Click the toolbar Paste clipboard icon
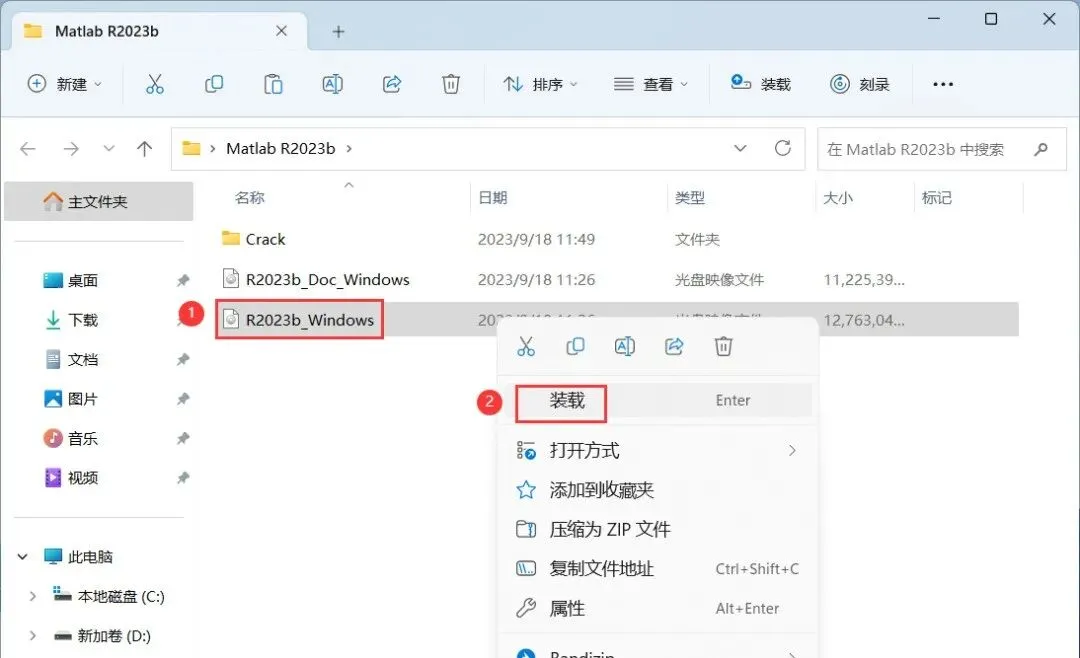The width and height of the screenshot is (1080, 658). click(273, 84)
